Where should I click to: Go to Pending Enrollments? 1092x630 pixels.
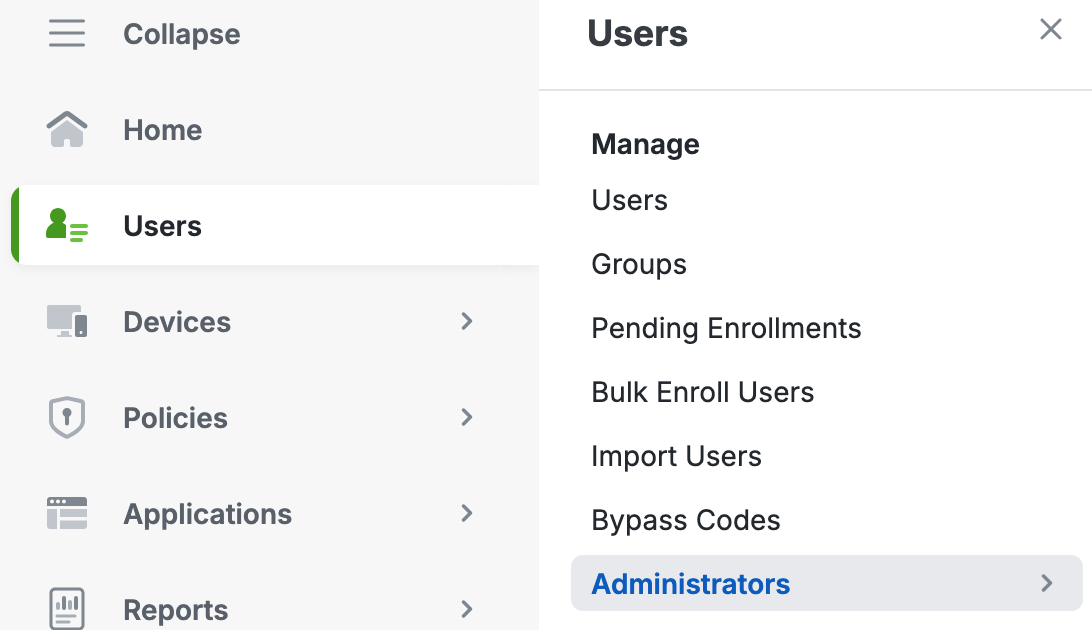[726, 329]
